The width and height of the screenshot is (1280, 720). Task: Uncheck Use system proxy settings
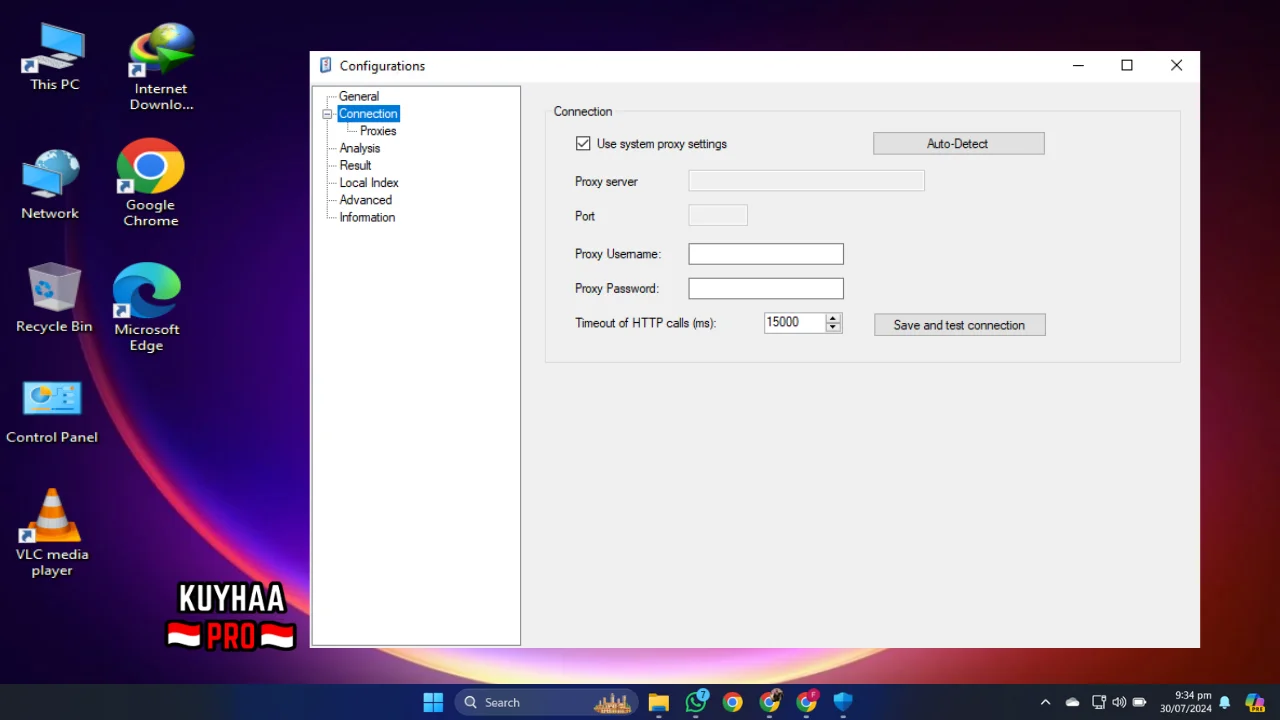click(583, 144)
